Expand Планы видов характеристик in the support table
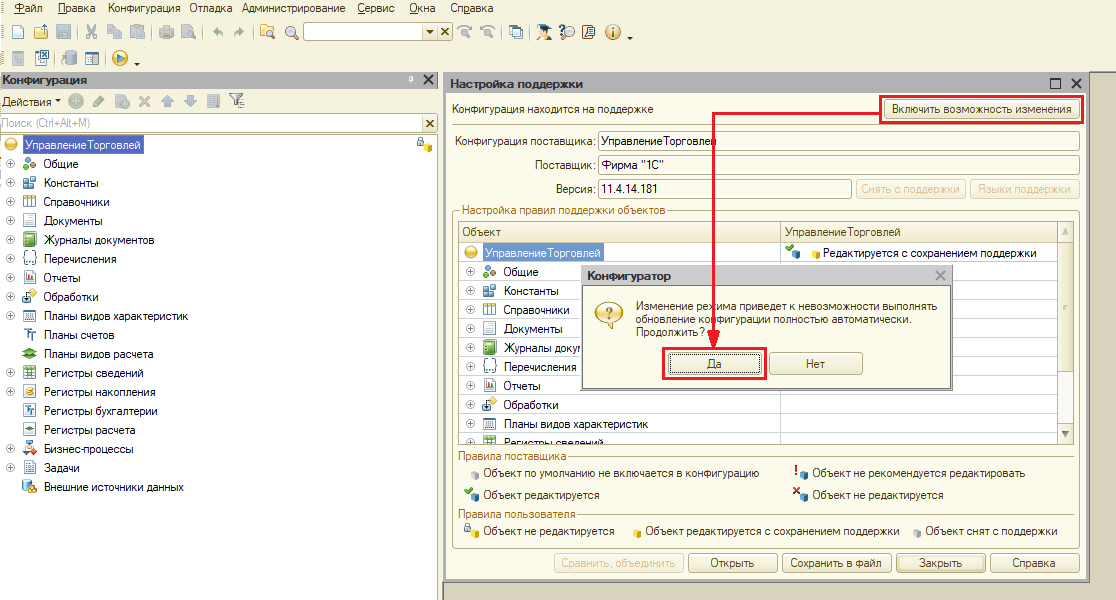The width and height of the screenshot is (1116, 600). coord(470,423)
